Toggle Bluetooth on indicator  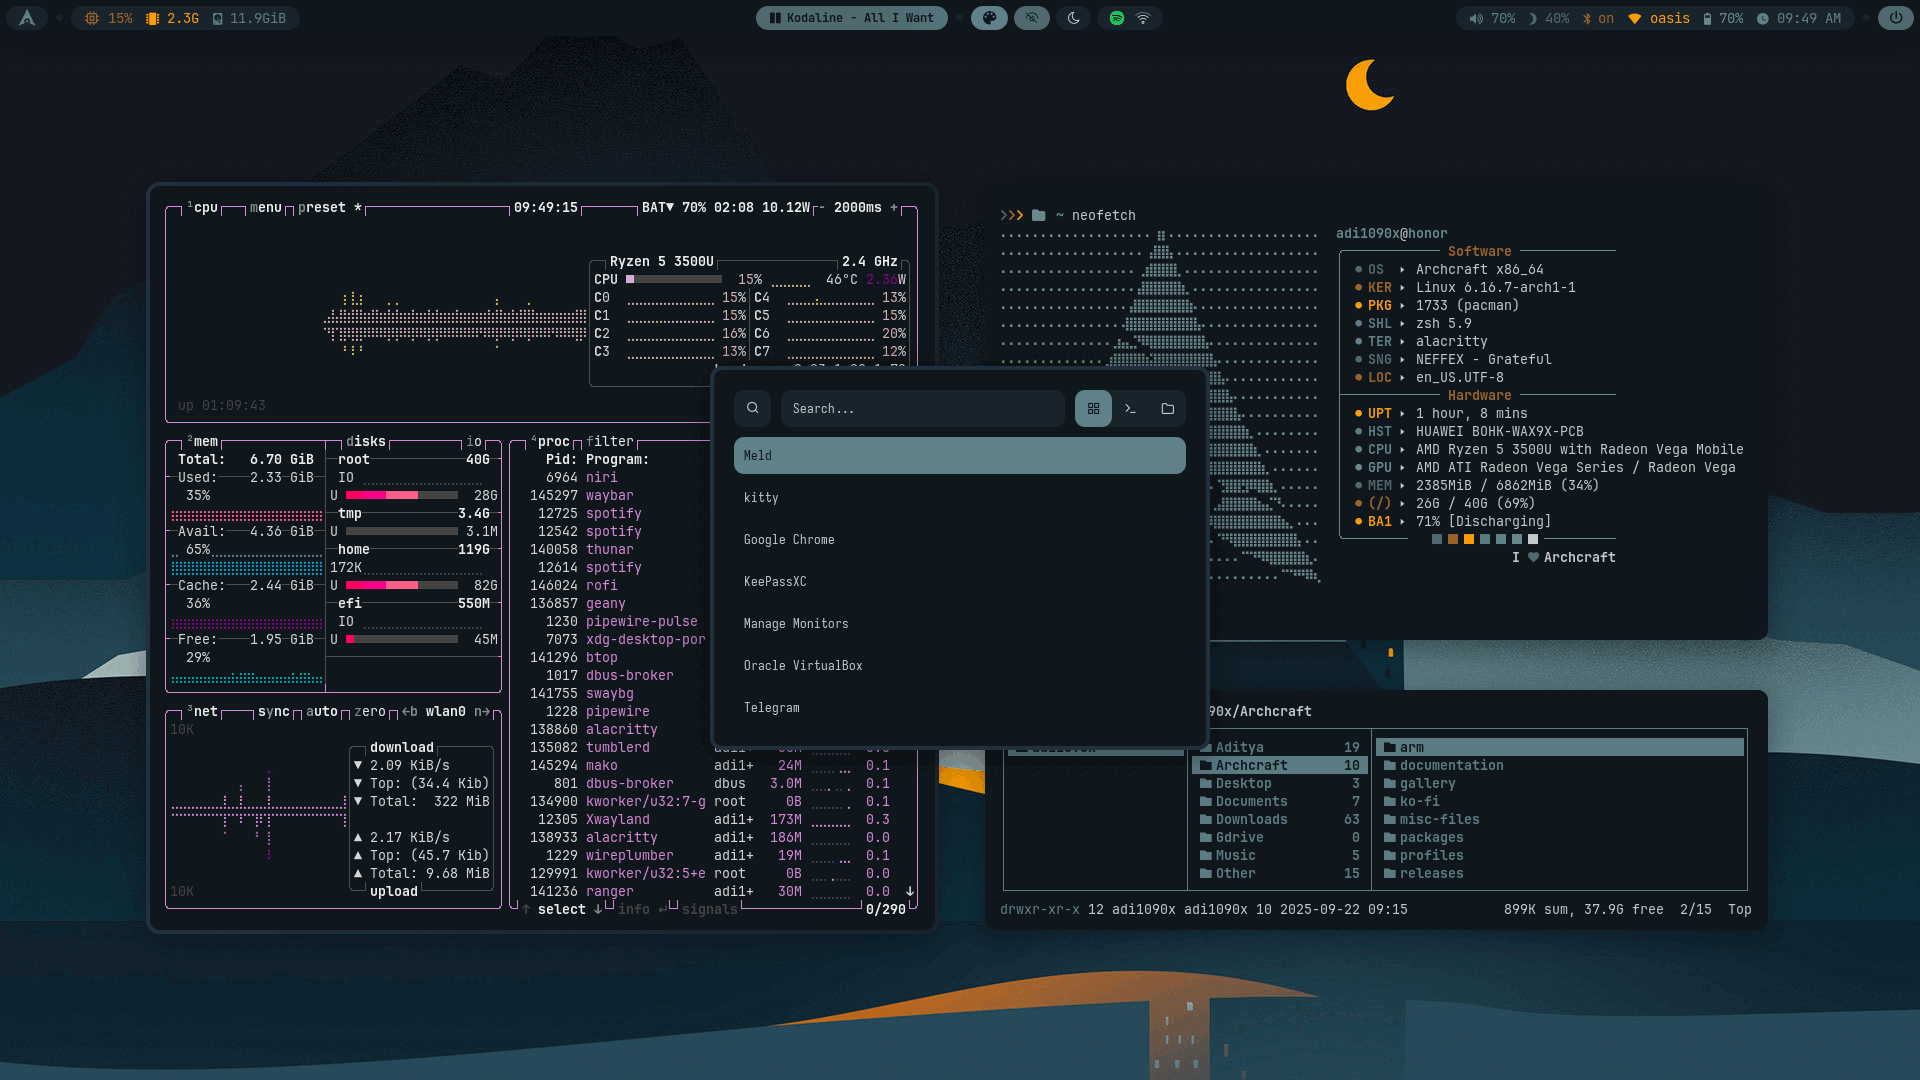pyautogui.click(x=1599, y=18)
